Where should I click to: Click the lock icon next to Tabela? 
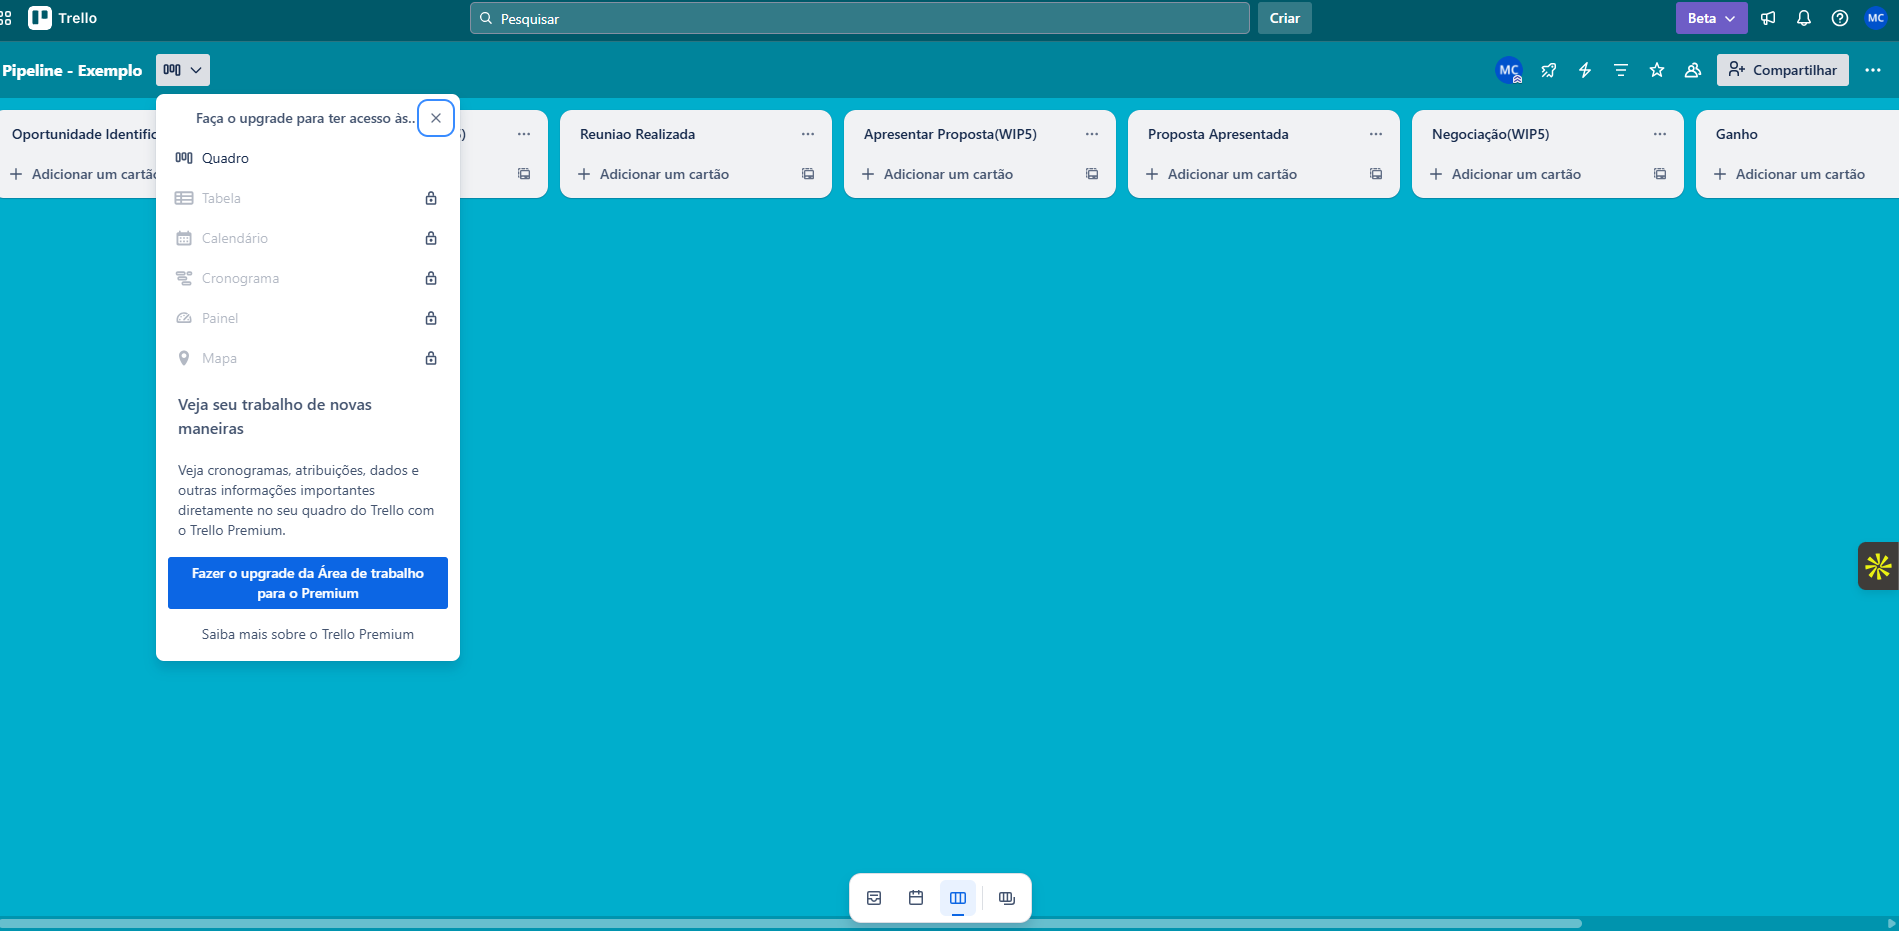coord(431,198)
